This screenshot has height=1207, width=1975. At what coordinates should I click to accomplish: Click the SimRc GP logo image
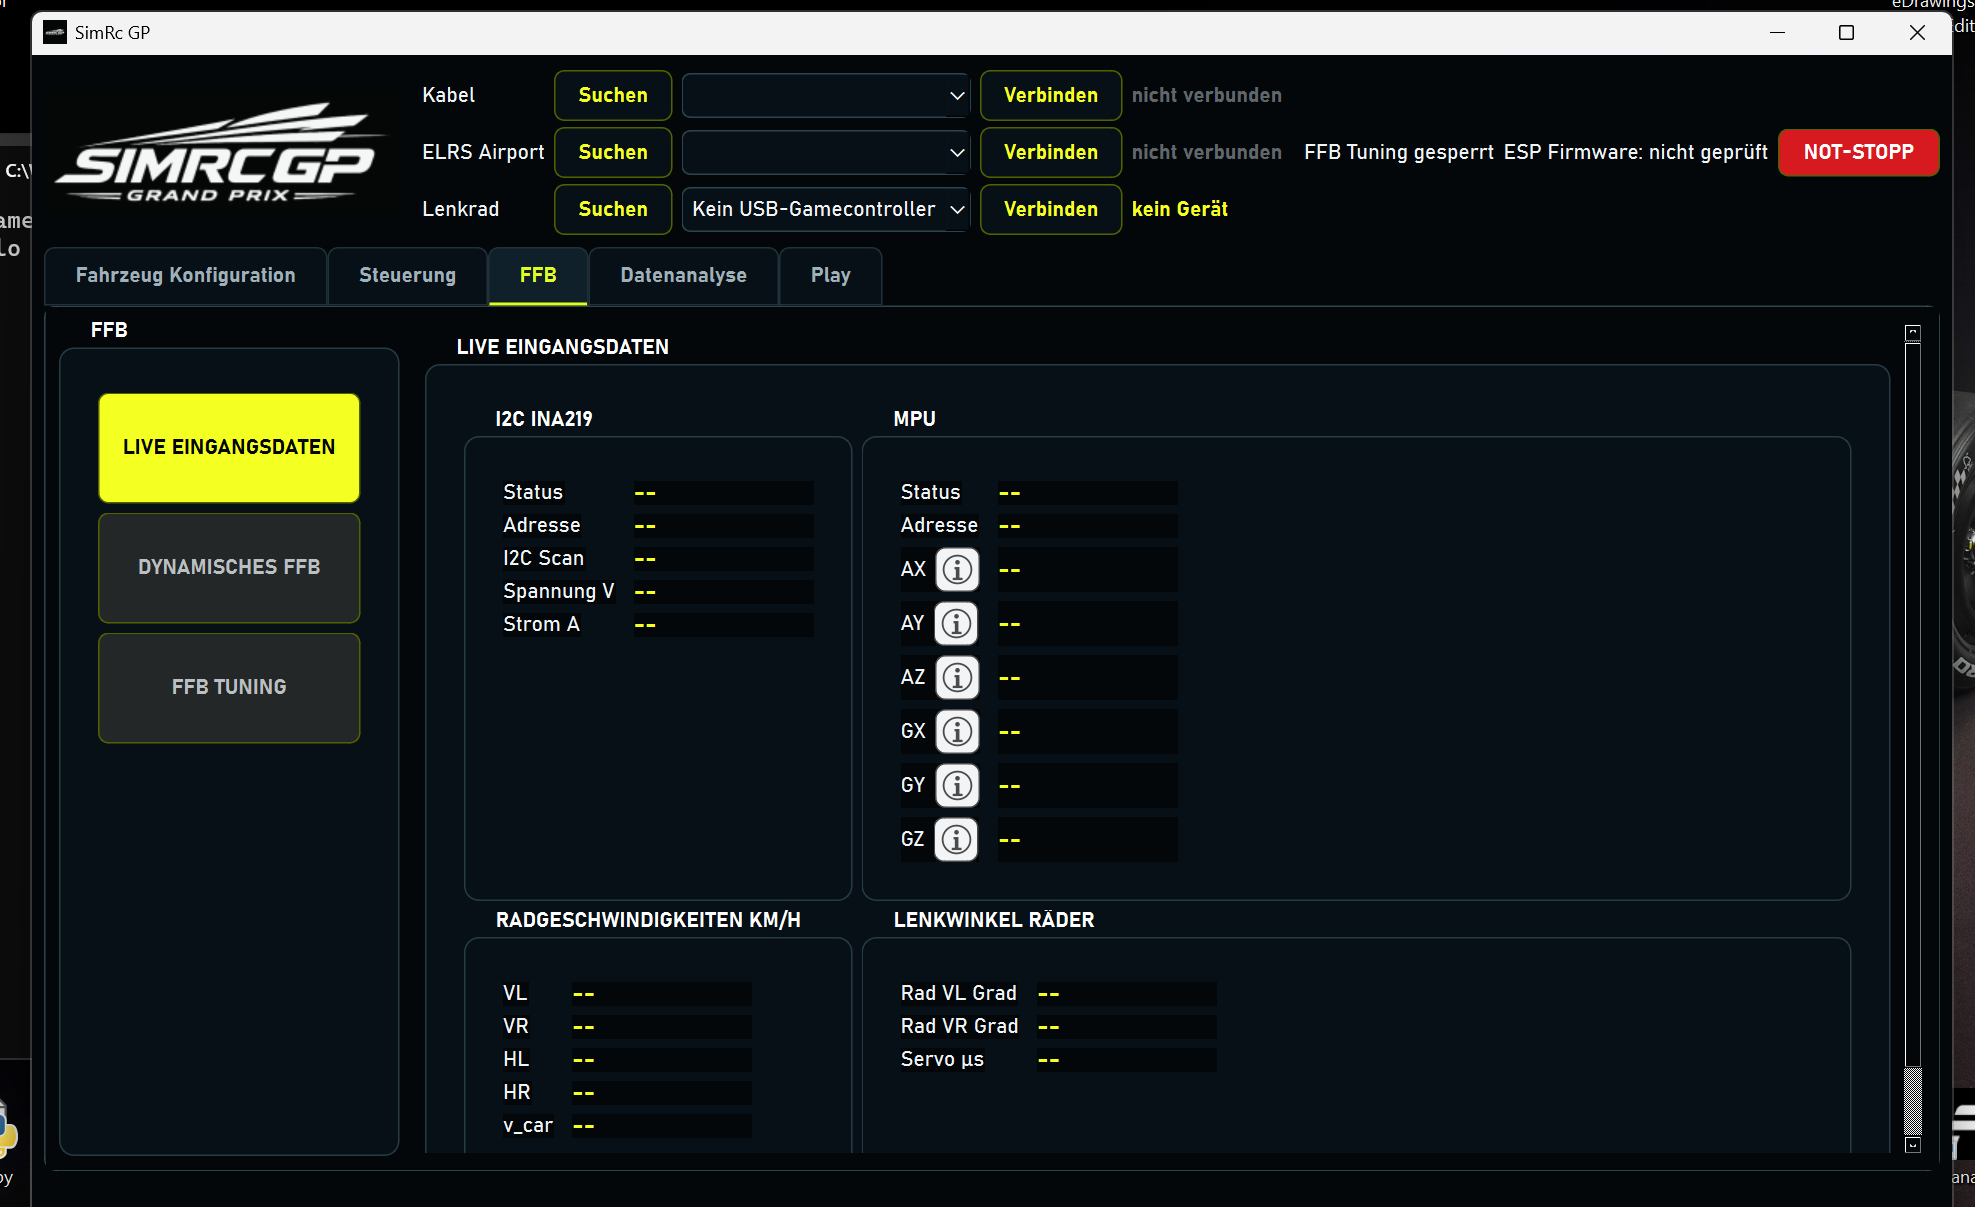[219, 152]
